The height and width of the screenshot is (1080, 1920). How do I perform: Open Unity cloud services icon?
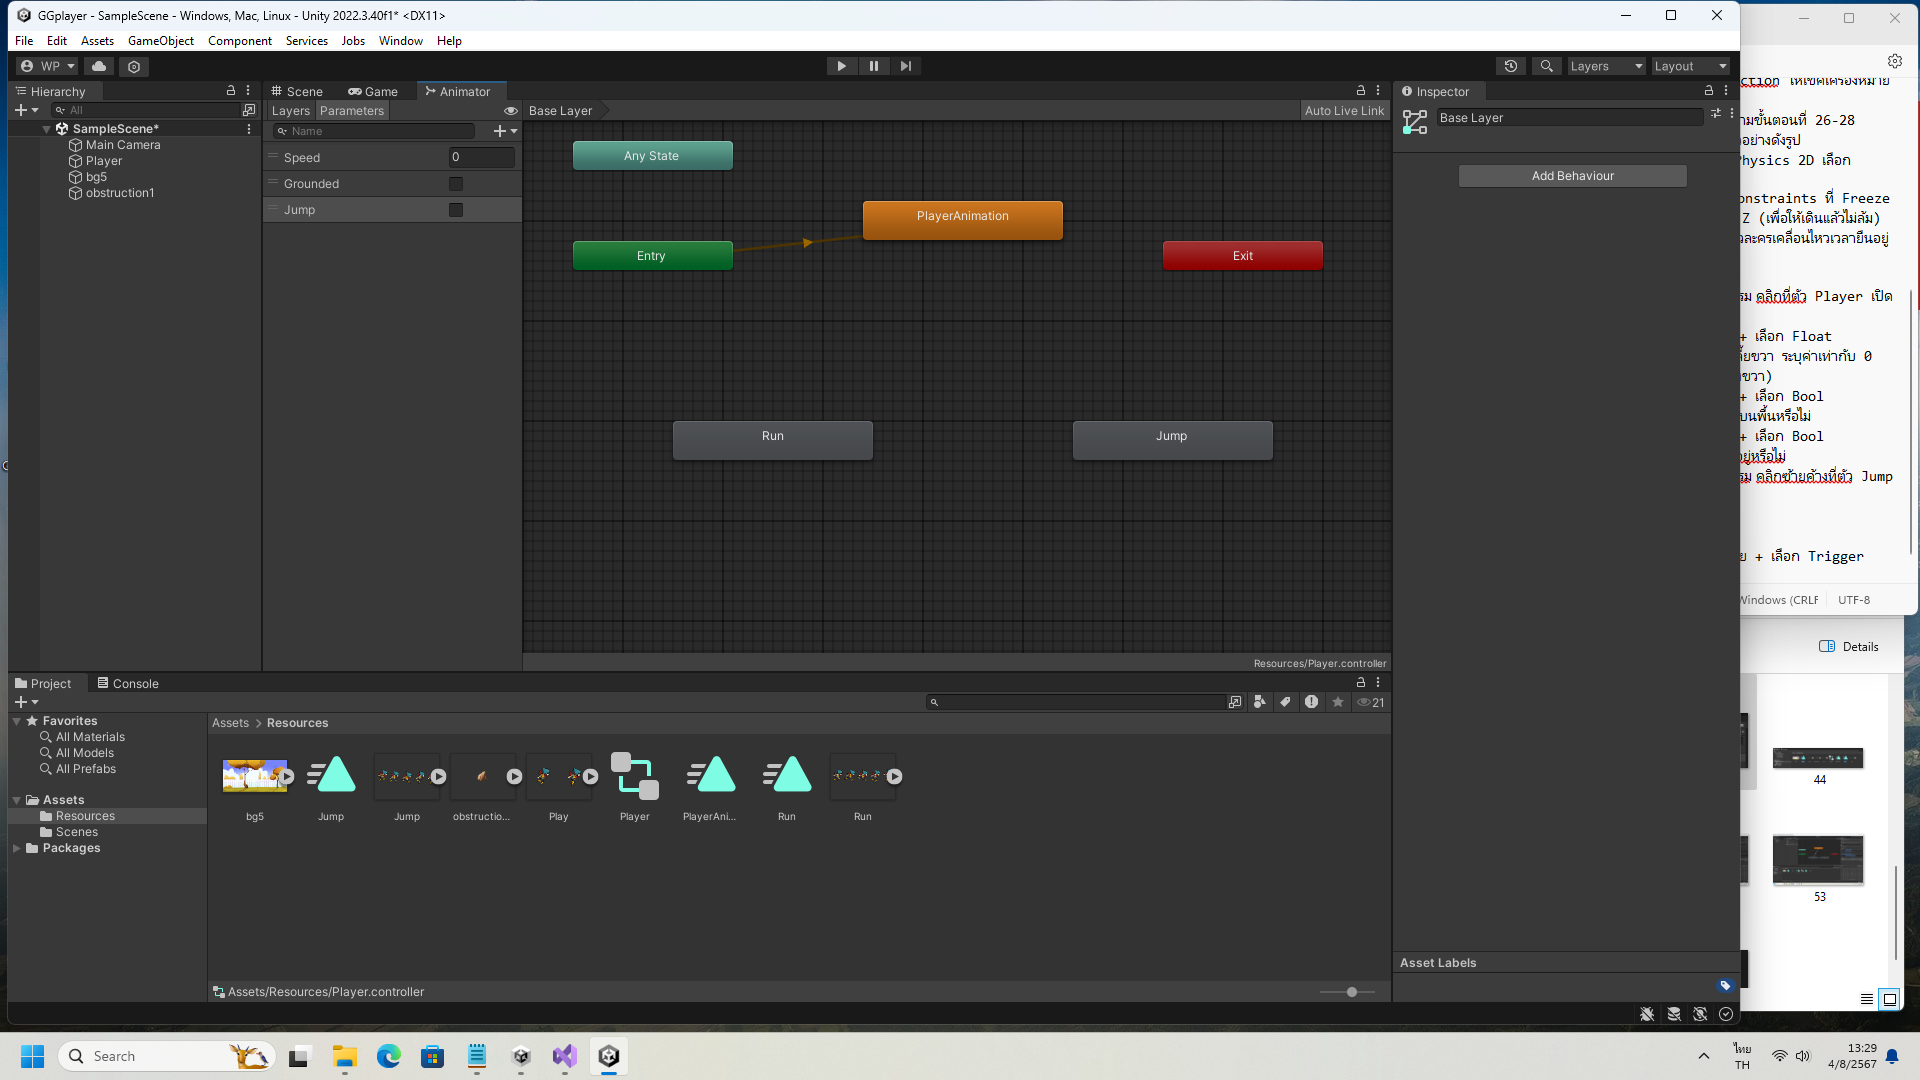(x=98, y=66)
